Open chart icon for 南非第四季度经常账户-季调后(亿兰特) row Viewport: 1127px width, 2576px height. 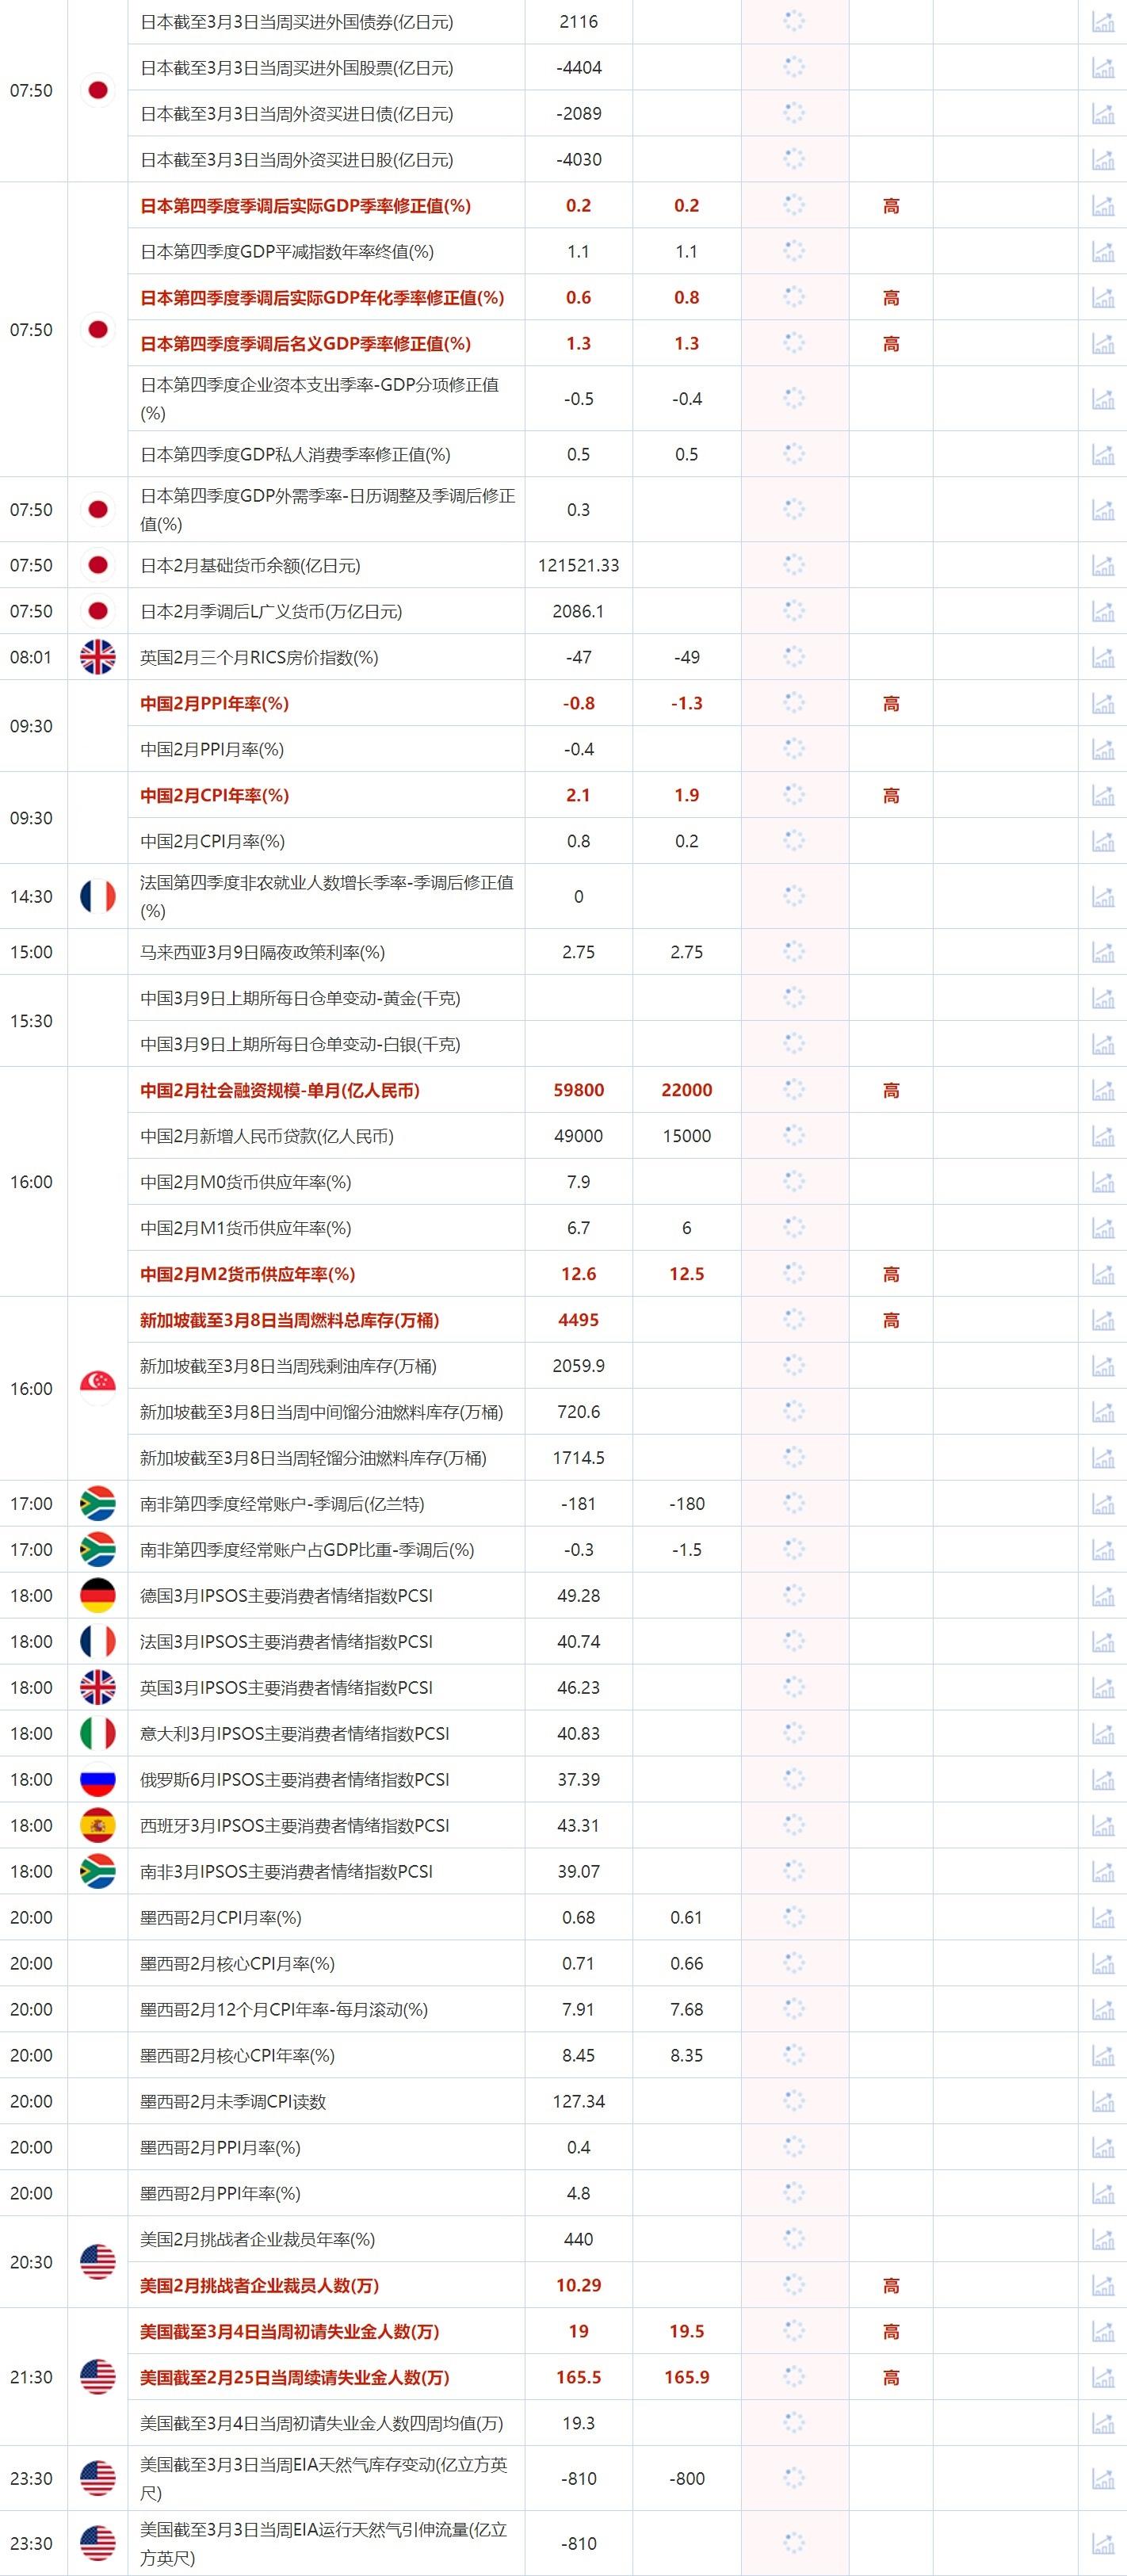pyautogui.click(x=1103, y=1505)
